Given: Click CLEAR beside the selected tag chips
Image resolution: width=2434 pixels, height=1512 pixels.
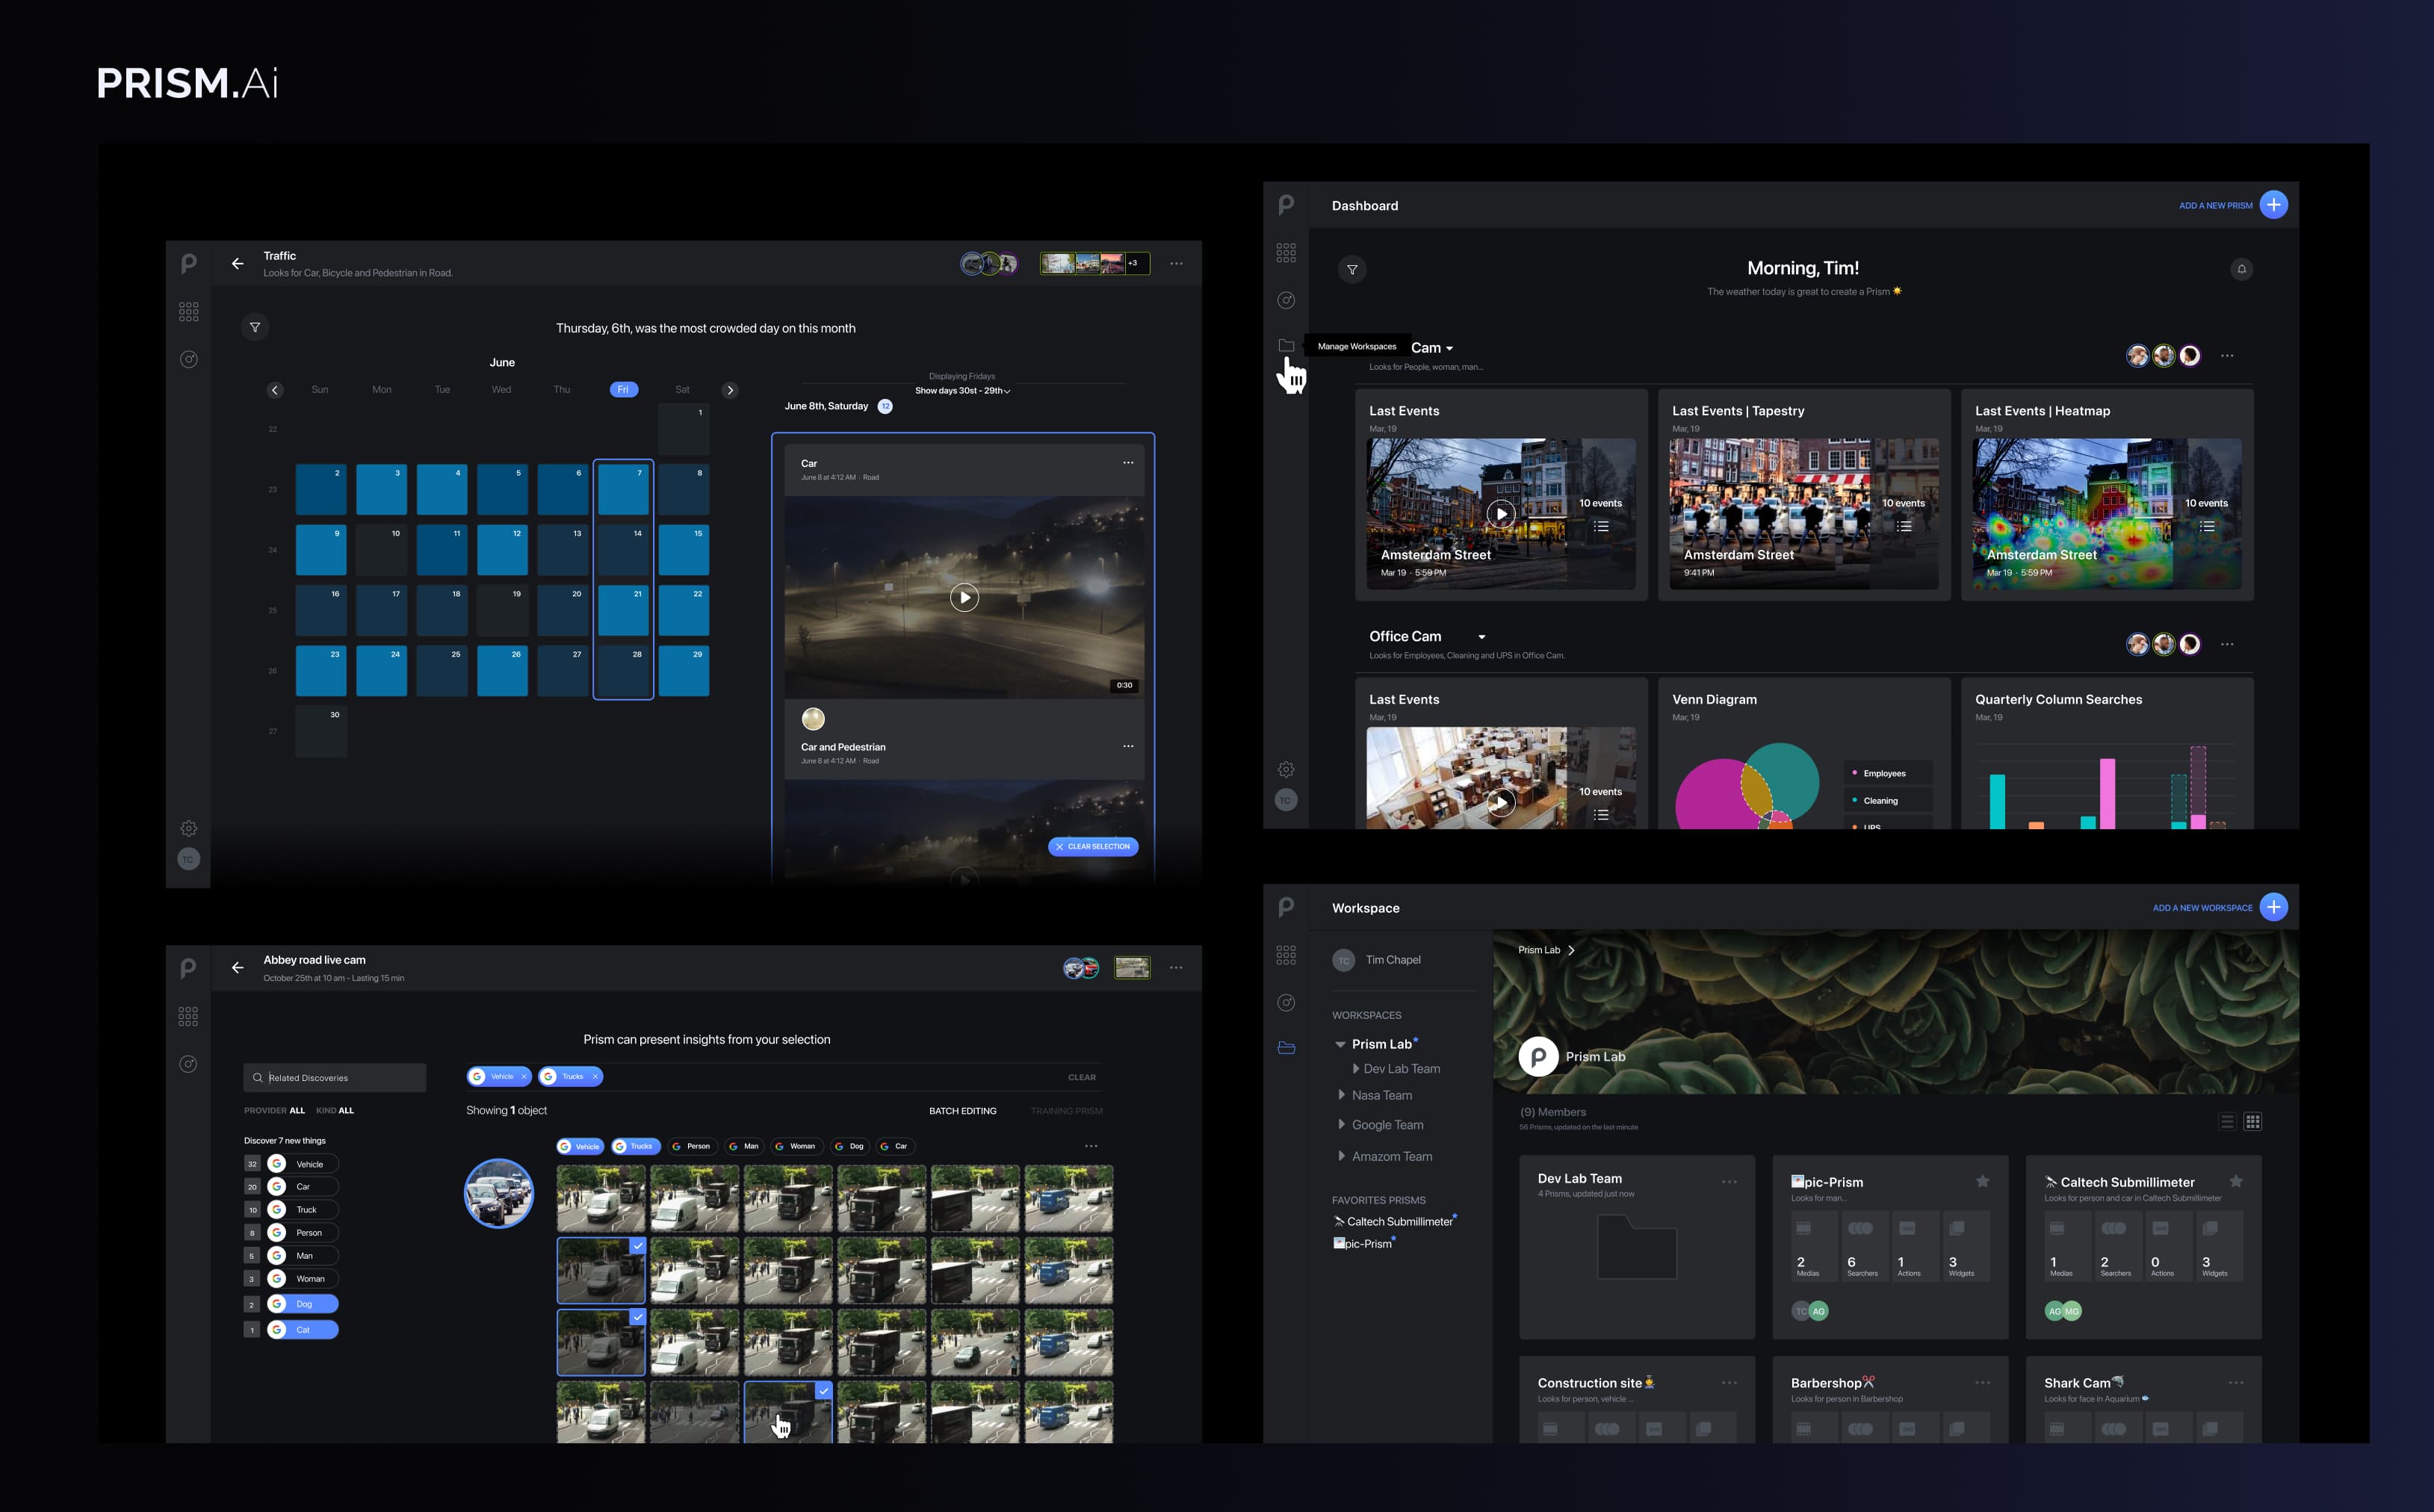Looking at the screenshot, I should pyautogui.click(x=1081, y=1077).
